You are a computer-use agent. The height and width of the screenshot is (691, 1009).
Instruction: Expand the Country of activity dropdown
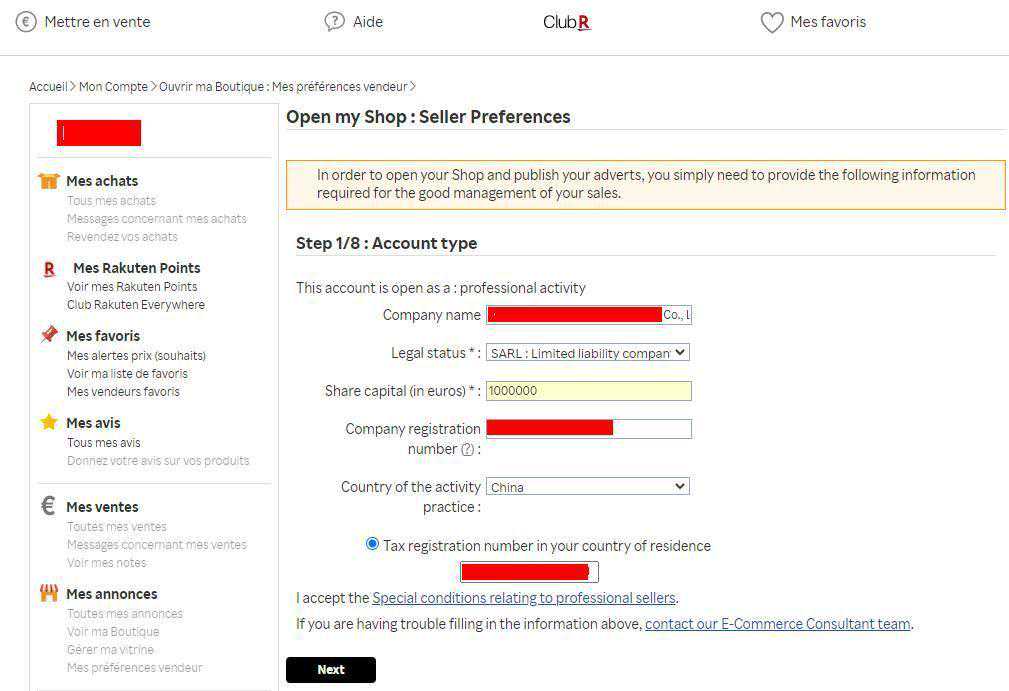pyautogui.click(x=588, y=487)
